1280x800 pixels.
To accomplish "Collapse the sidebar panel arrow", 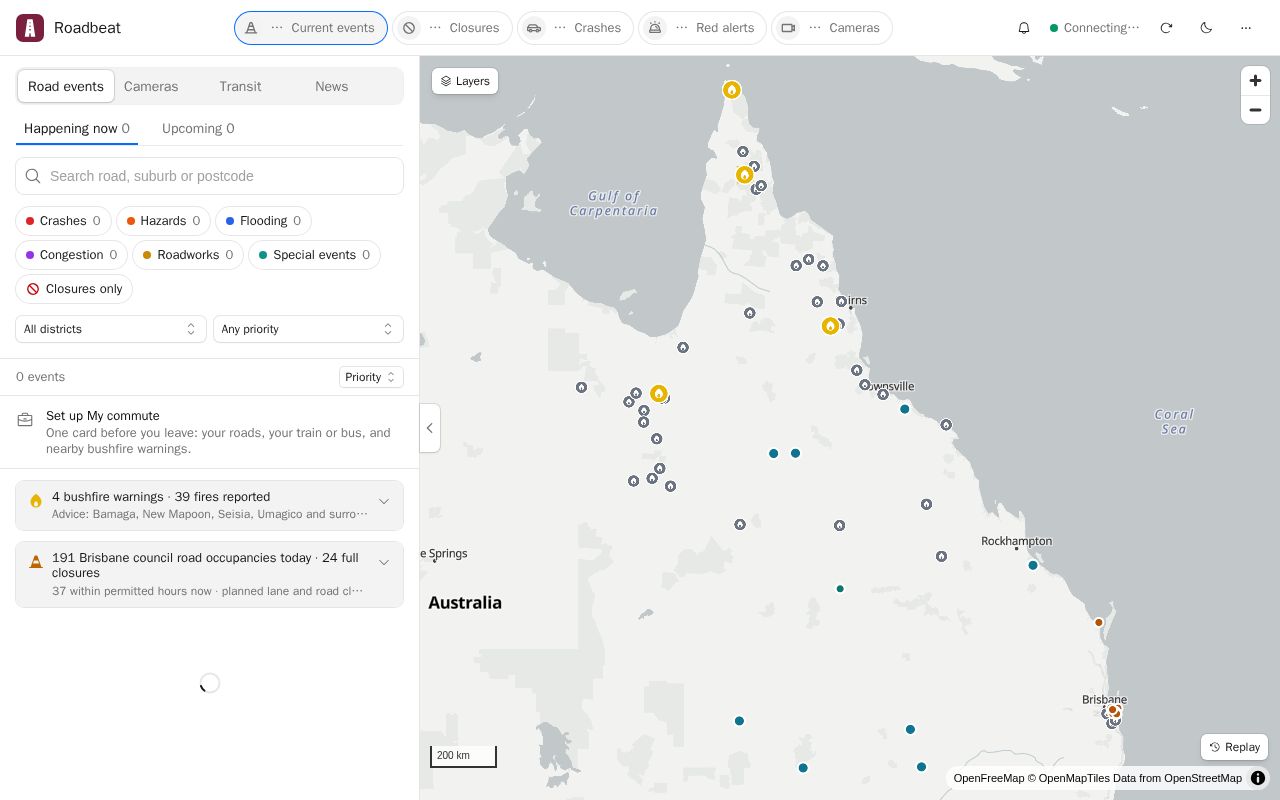I will pos(430,428).
